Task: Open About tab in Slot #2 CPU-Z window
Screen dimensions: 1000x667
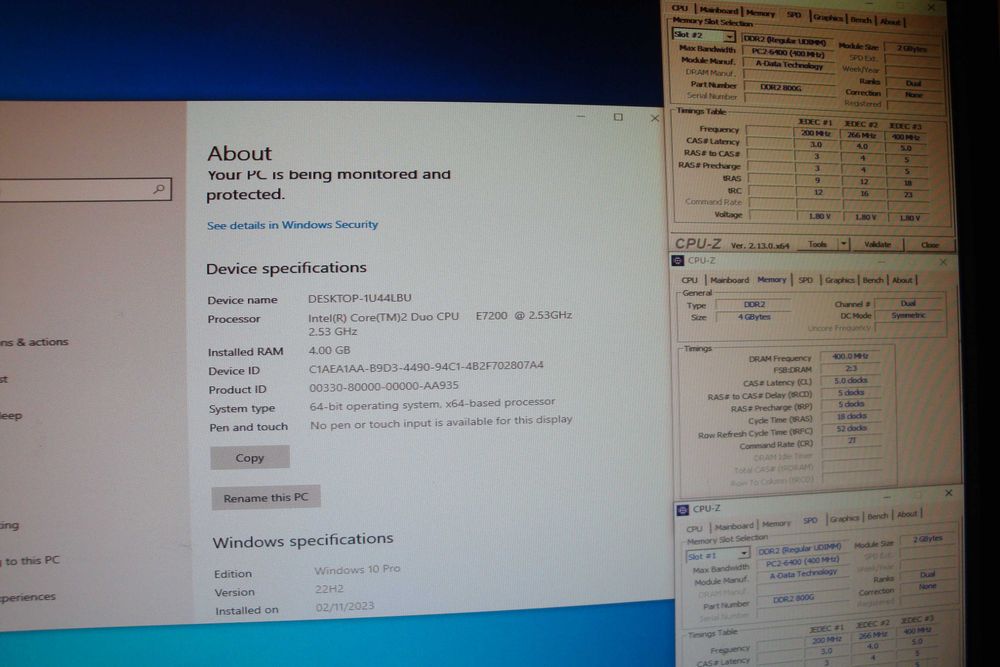Action: click(890, 22)
